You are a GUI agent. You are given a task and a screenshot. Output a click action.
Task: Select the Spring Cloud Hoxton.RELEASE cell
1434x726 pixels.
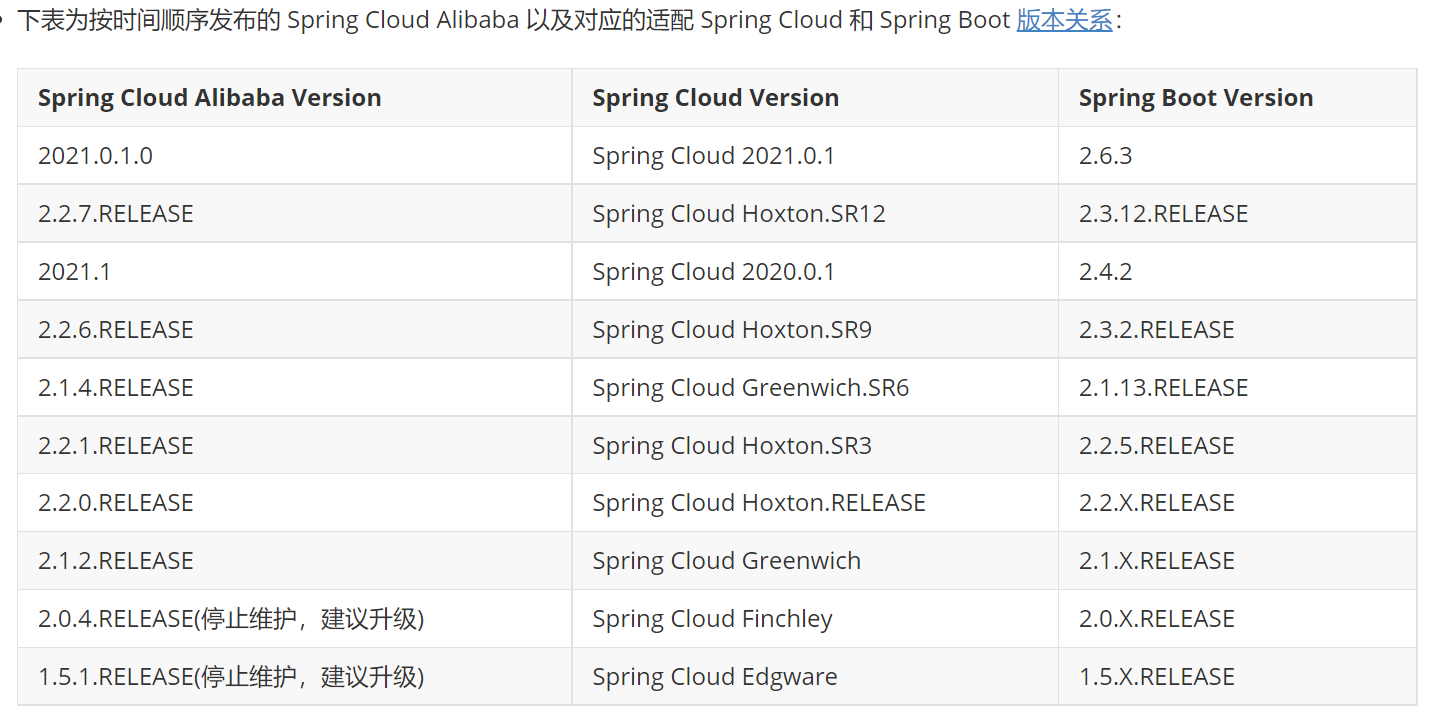(815, 503)
